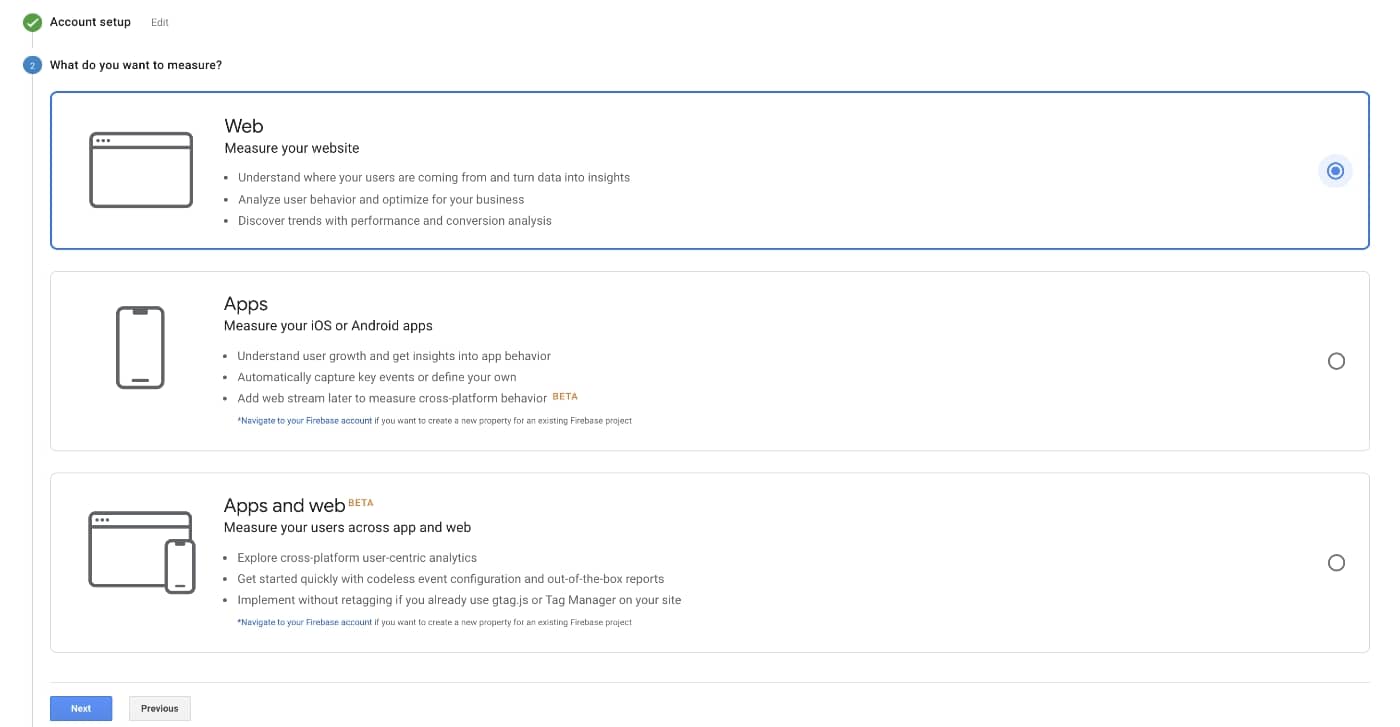Click the green Account setup checkmark icon
This screenshot has width=1400, height=727.
(x=33, y=22)
